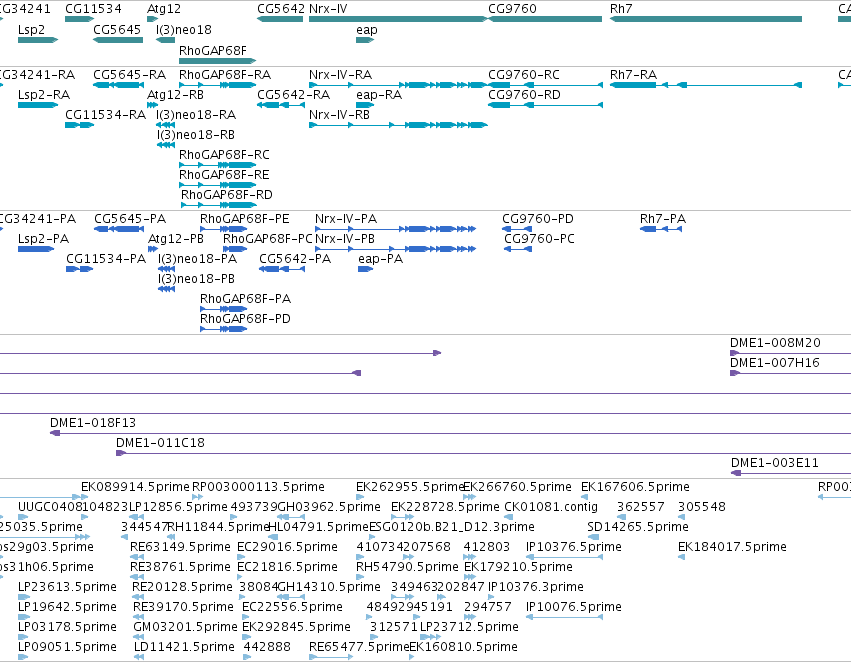Select the CG11534 gene label
Viewport: 851px width, 662px height.
tap(93, 9)
